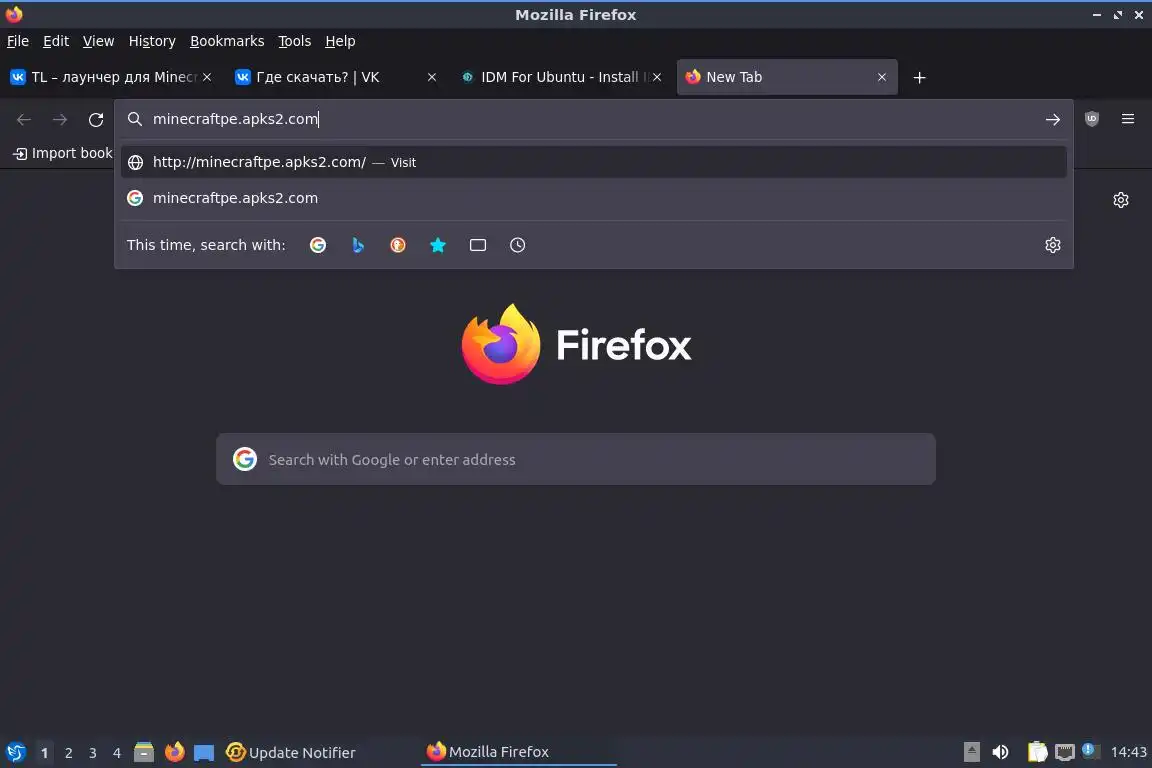Search in Bookmarks using the star icon
Viewport: 1152px width, 768px height.
click(438, 245)
